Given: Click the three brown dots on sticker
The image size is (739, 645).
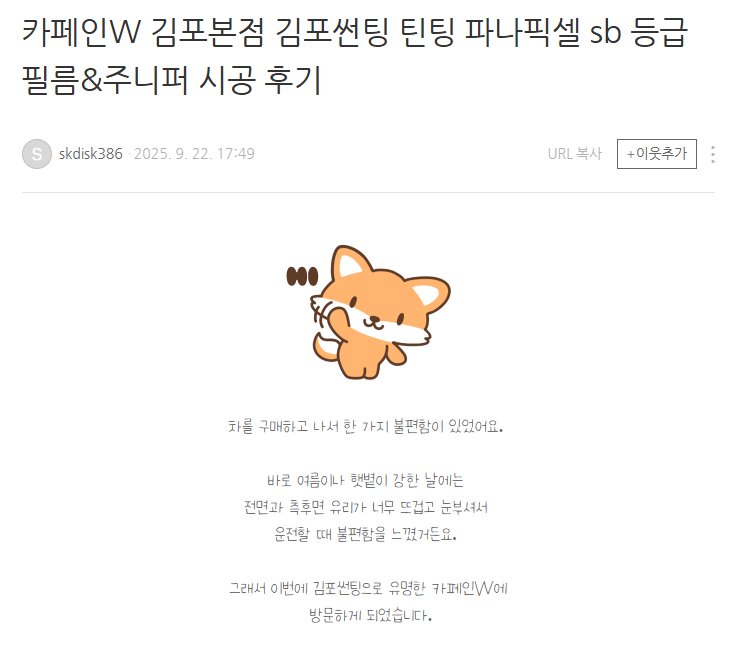Looking at the screenshot, I should click(x=302, y=277).
